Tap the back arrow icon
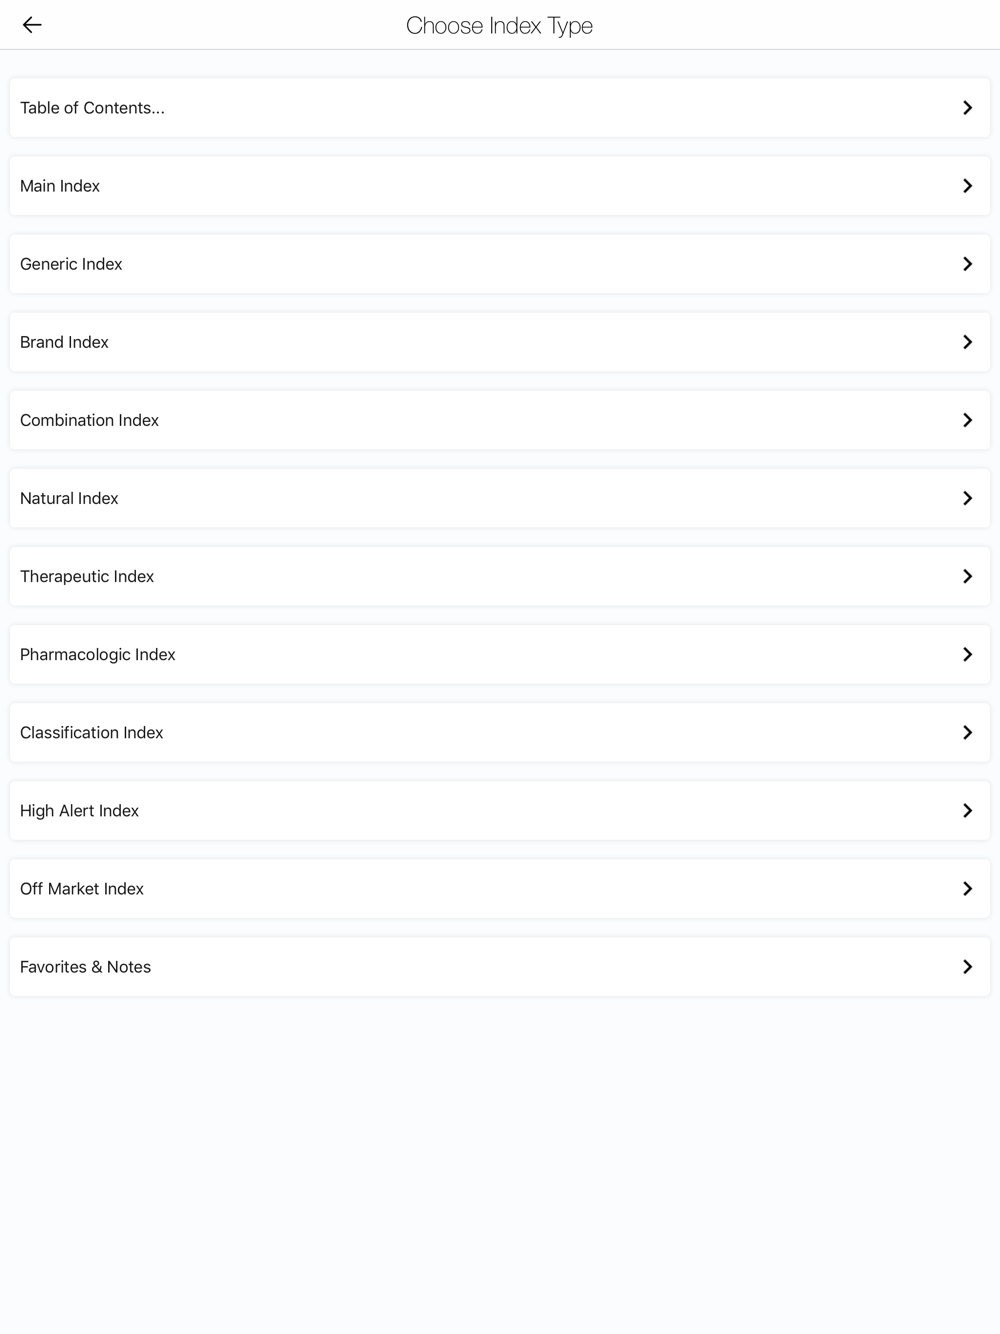Image resolution: width=1000 pixels, height=1334 pixels. [x=32, y=25]
